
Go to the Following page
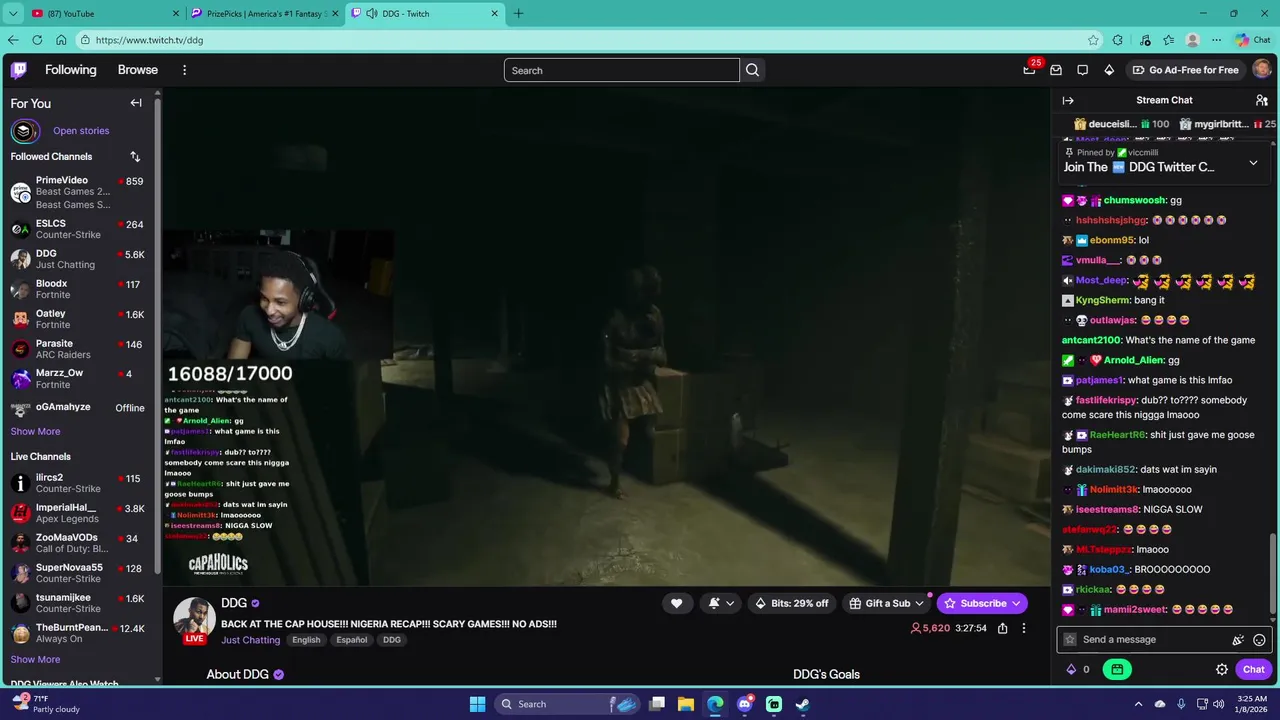coord(71,70)
